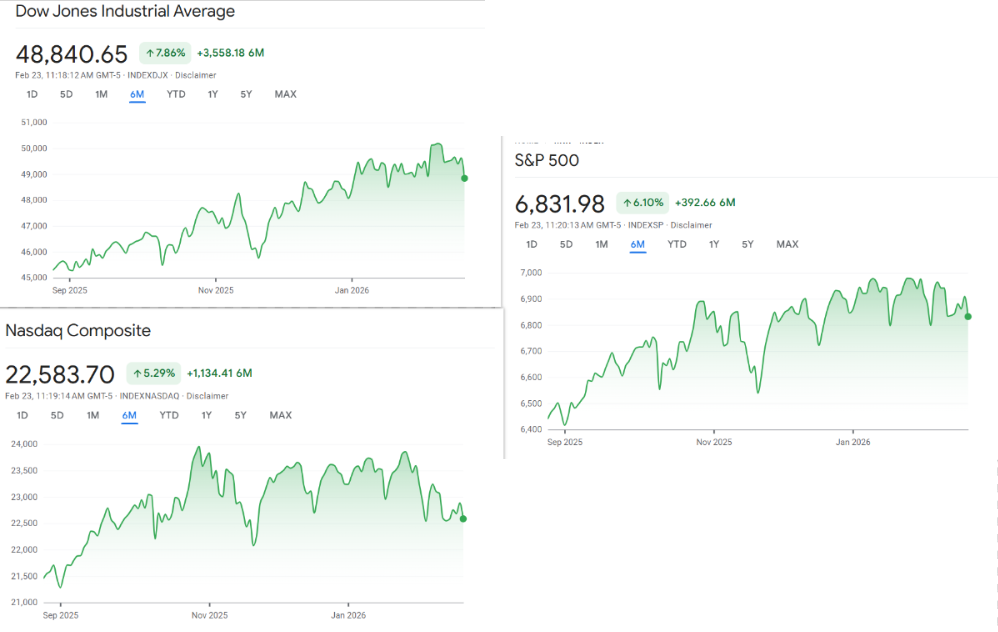Click the green endpoint dot on S&P 500 chart
Screen dimensions: 998x632
click(967, 316)
